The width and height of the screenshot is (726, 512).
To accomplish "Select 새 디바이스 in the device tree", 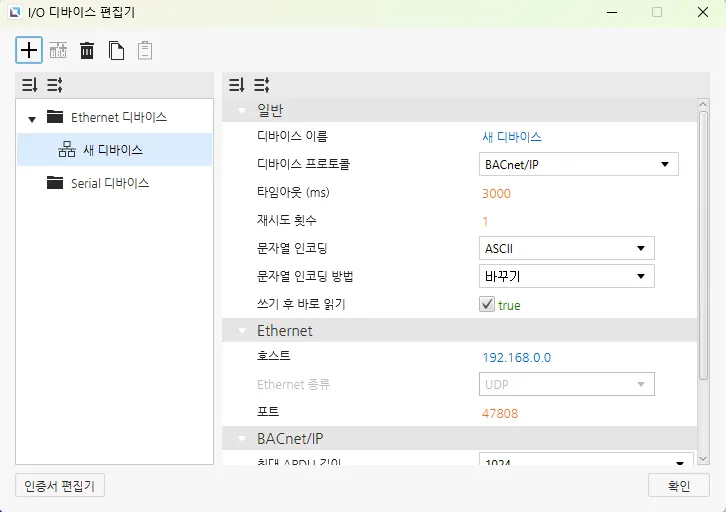I will tap(112, 150).
